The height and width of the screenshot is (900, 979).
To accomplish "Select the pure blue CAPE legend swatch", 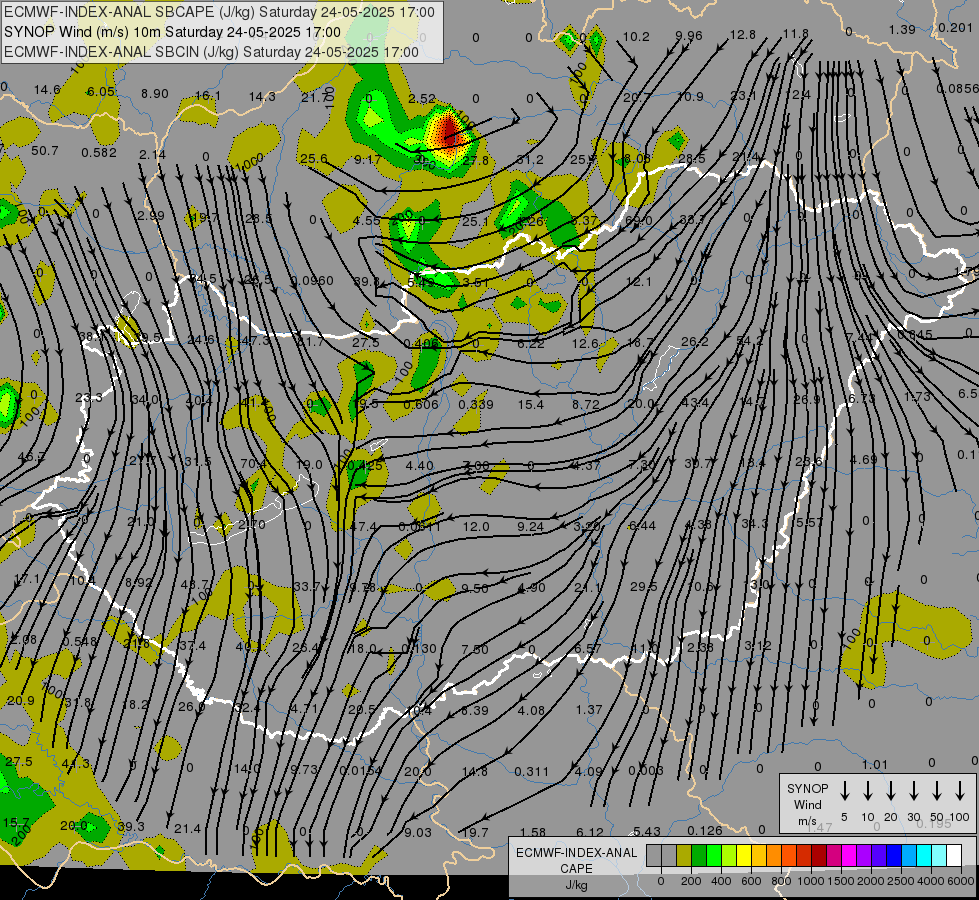I will [x=893, y=856].
